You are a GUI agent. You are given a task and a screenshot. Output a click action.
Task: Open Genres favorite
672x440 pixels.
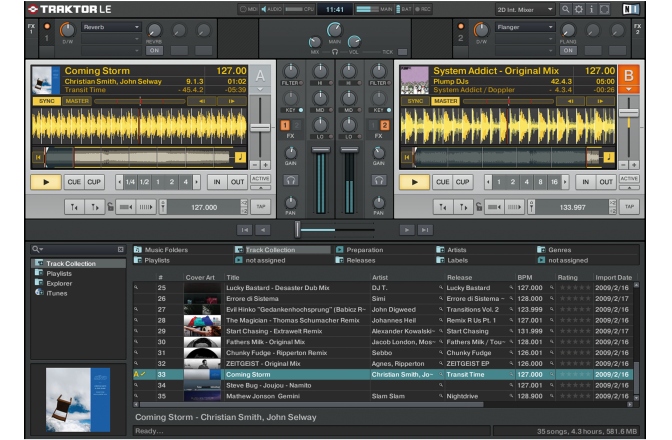[560, 250]
